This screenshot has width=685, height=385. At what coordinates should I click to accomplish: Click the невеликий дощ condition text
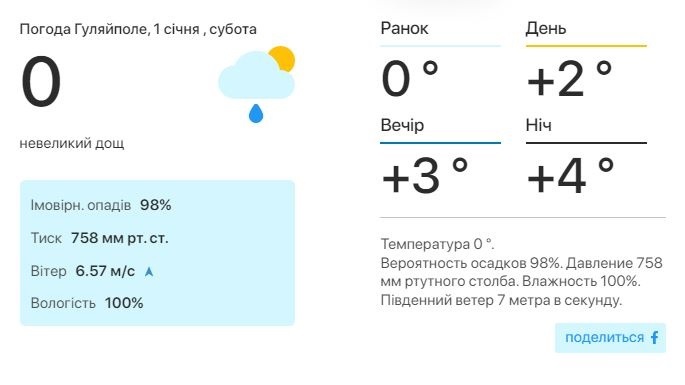72,143
